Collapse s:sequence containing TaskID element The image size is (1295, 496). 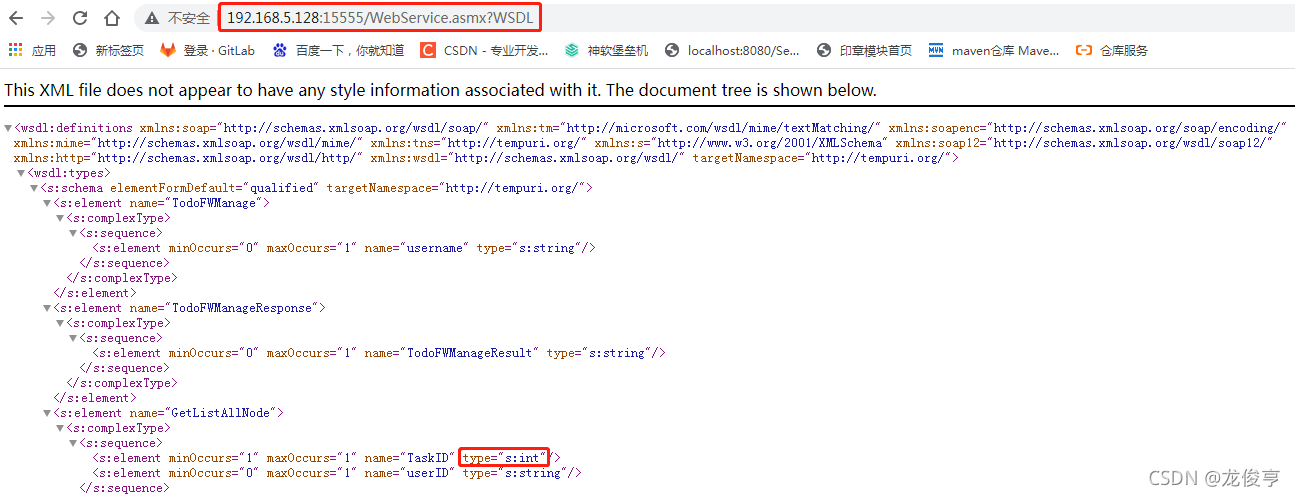73,443
